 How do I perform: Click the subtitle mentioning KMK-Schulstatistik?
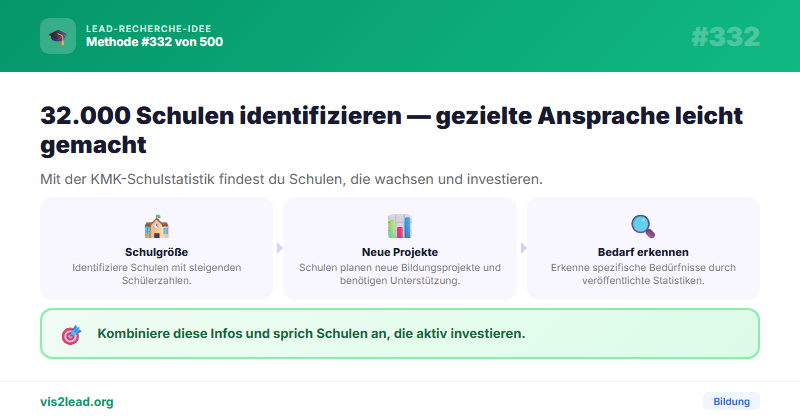291,180
